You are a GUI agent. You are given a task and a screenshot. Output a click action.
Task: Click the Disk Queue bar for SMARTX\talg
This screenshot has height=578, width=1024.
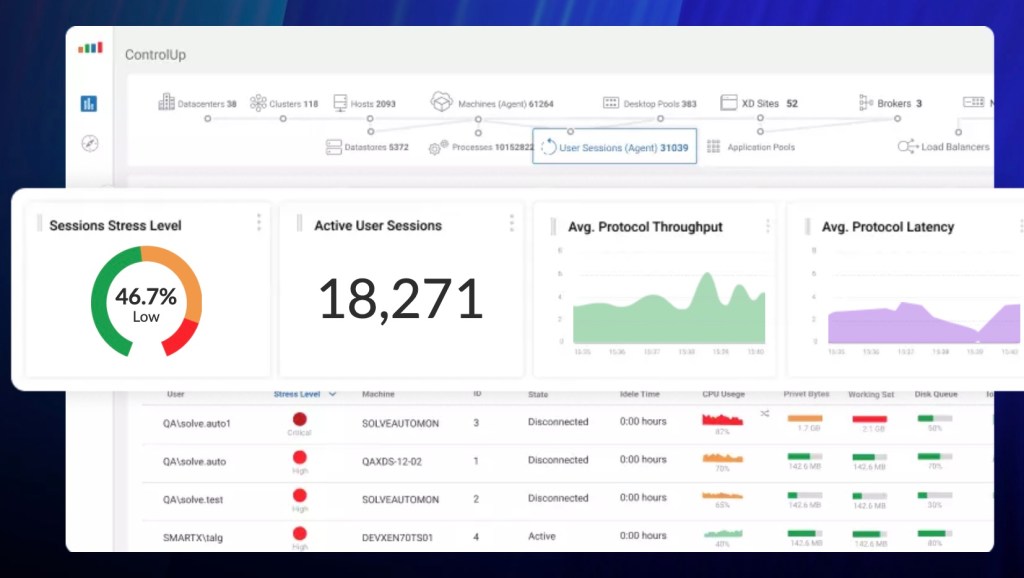(935, 534)
